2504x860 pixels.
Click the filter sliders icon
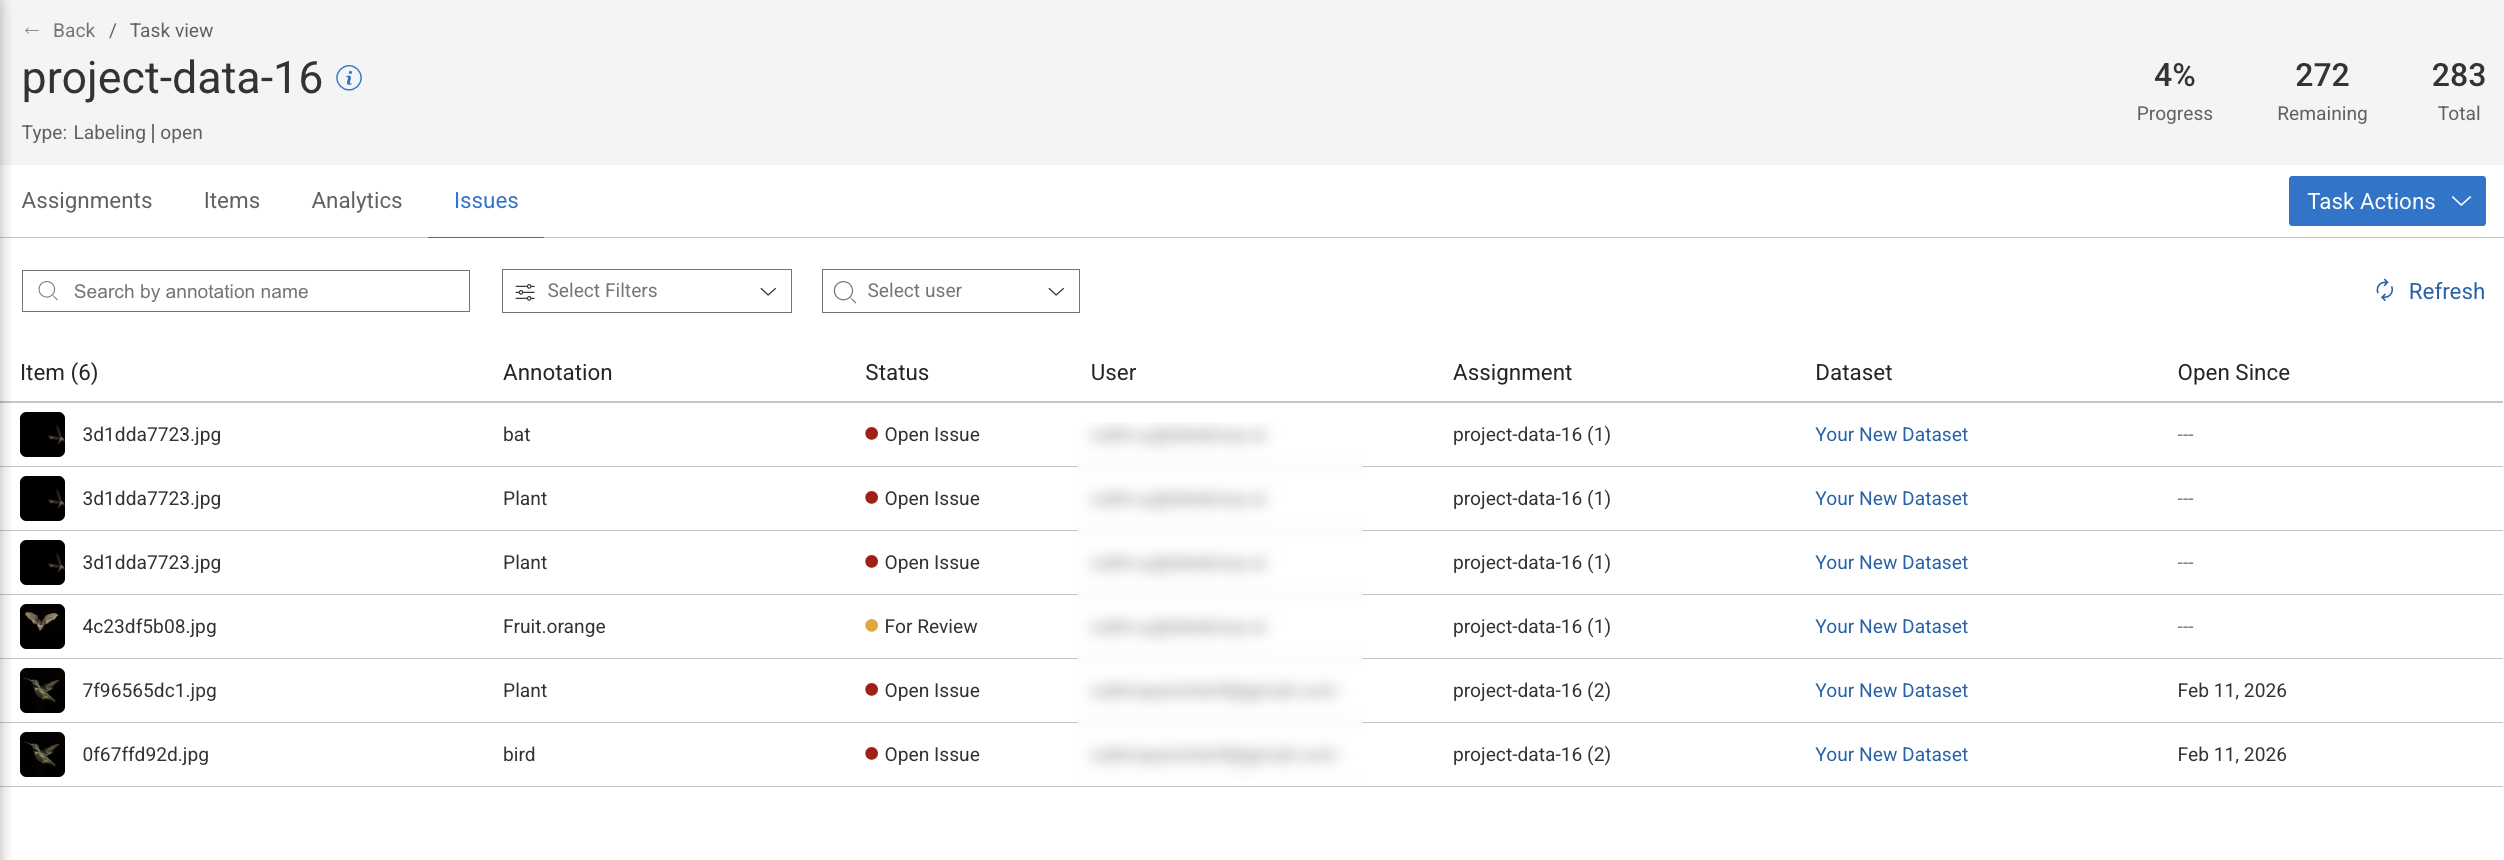pos(525,292)
